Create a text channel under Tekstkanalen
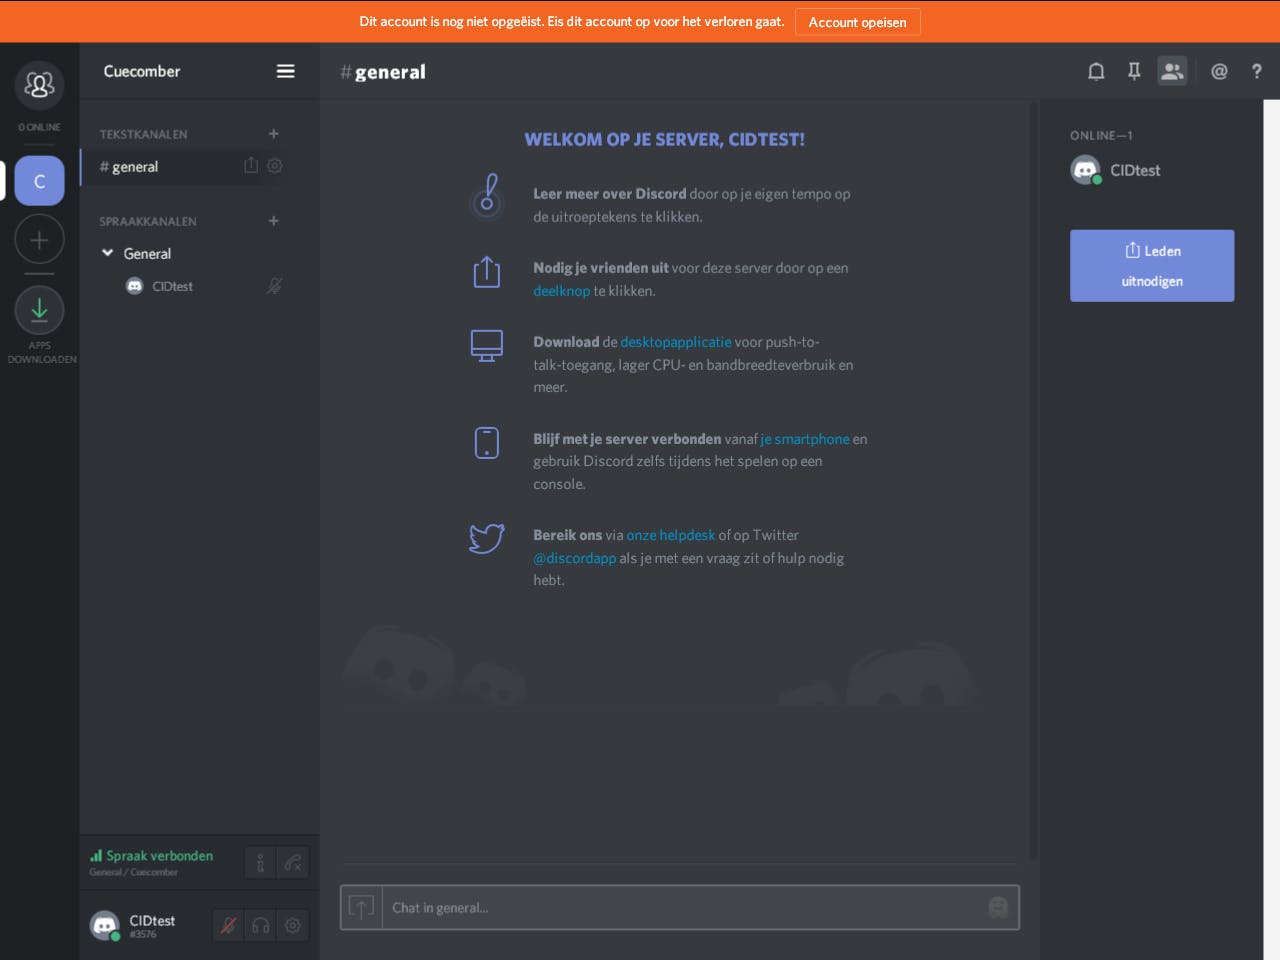This screenshot has height=960, width=1280. (273, 134)
